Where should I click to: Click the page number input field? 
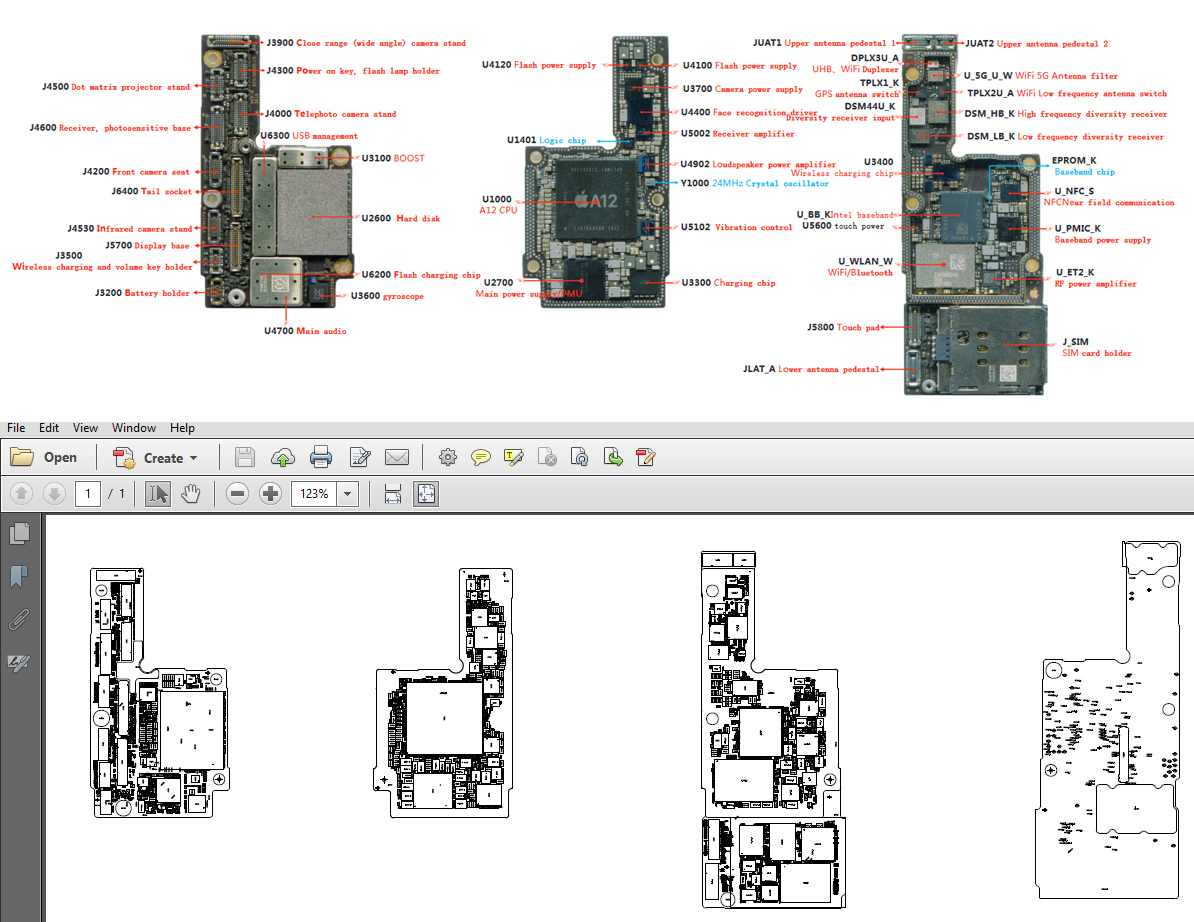[x=87, y=494]
